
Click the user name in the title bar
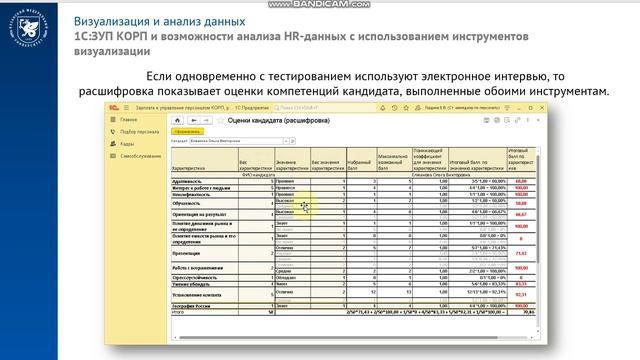coord(462,108)
